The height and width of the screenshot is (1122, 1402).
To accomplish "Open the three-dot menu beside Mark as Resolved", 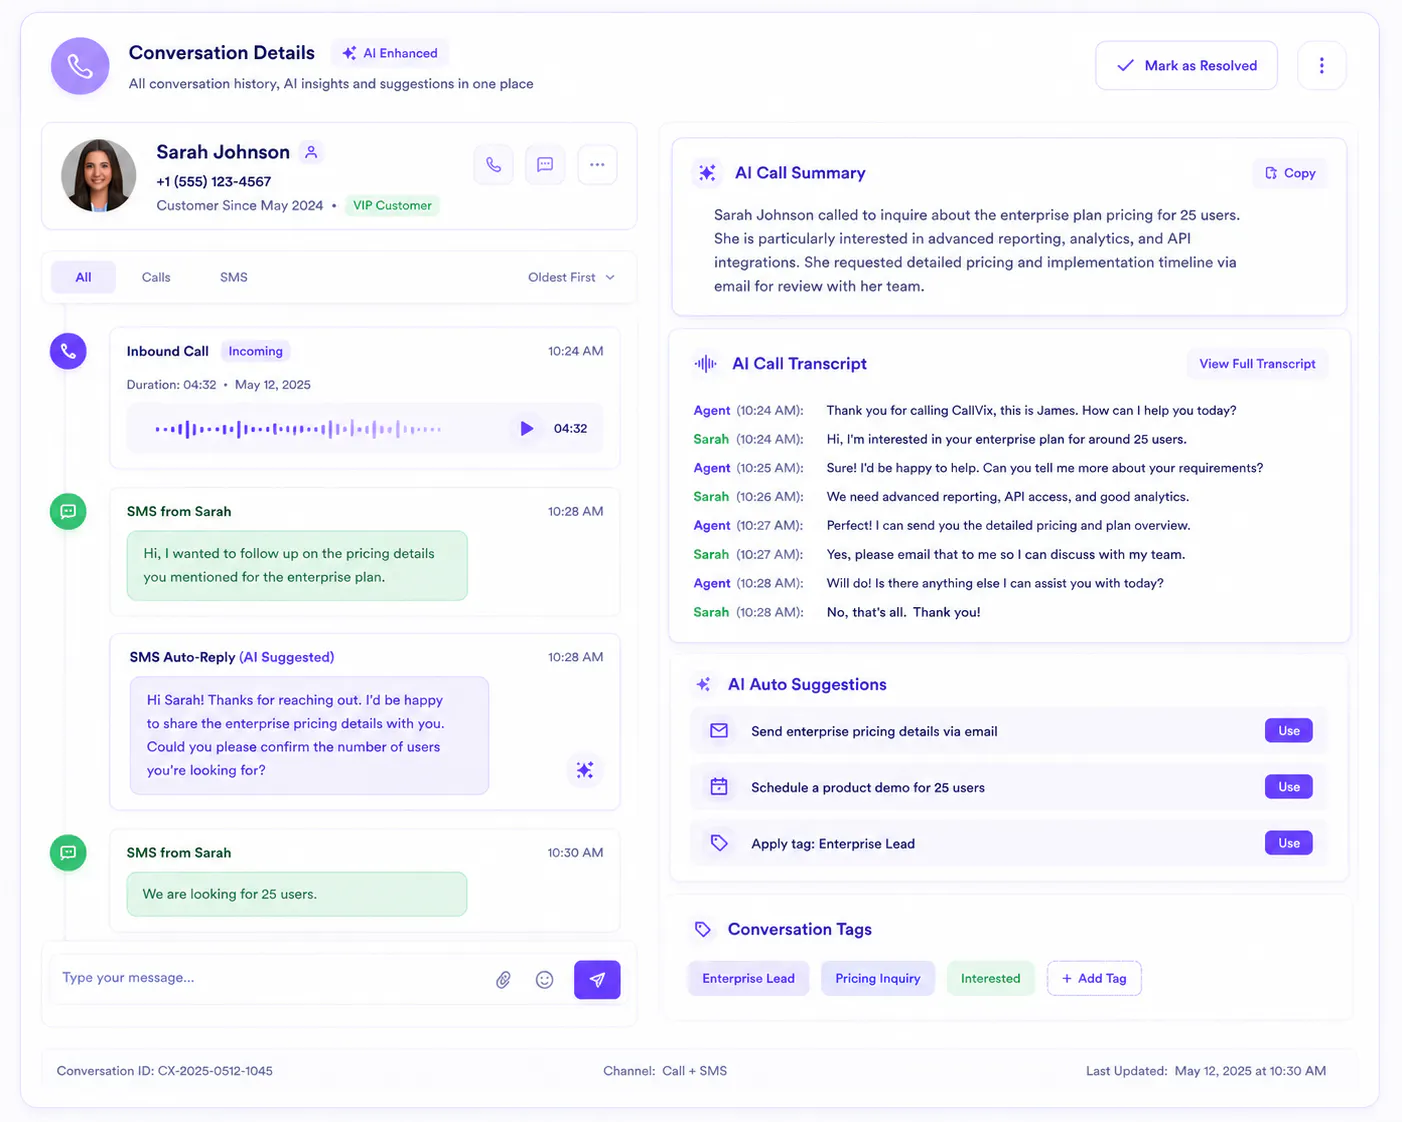I will (1321, 65).
